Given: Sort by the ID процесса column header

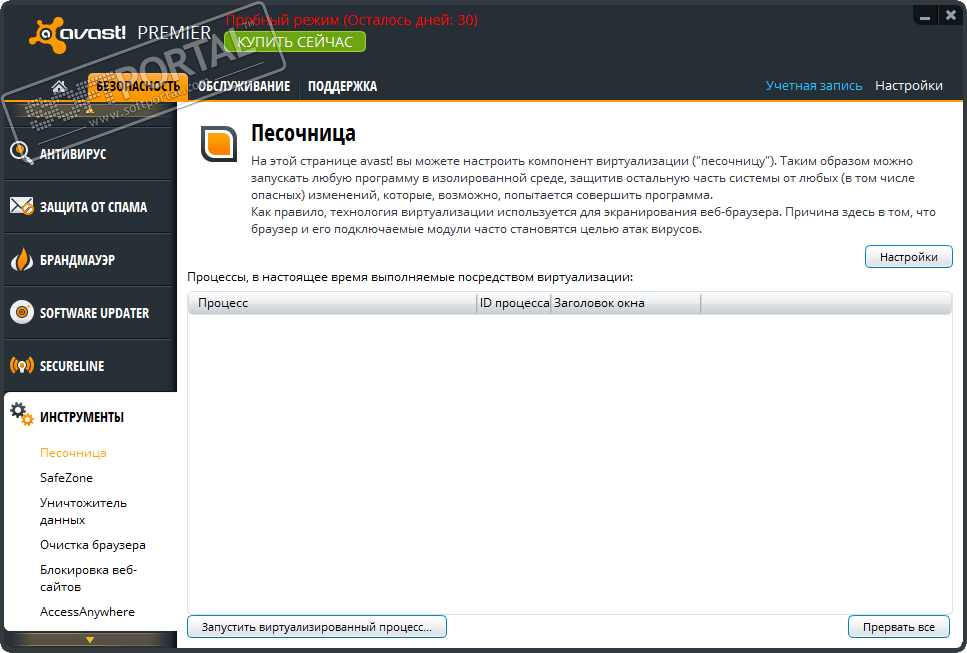Looking at the screenshot, I should tap(514, 303).
